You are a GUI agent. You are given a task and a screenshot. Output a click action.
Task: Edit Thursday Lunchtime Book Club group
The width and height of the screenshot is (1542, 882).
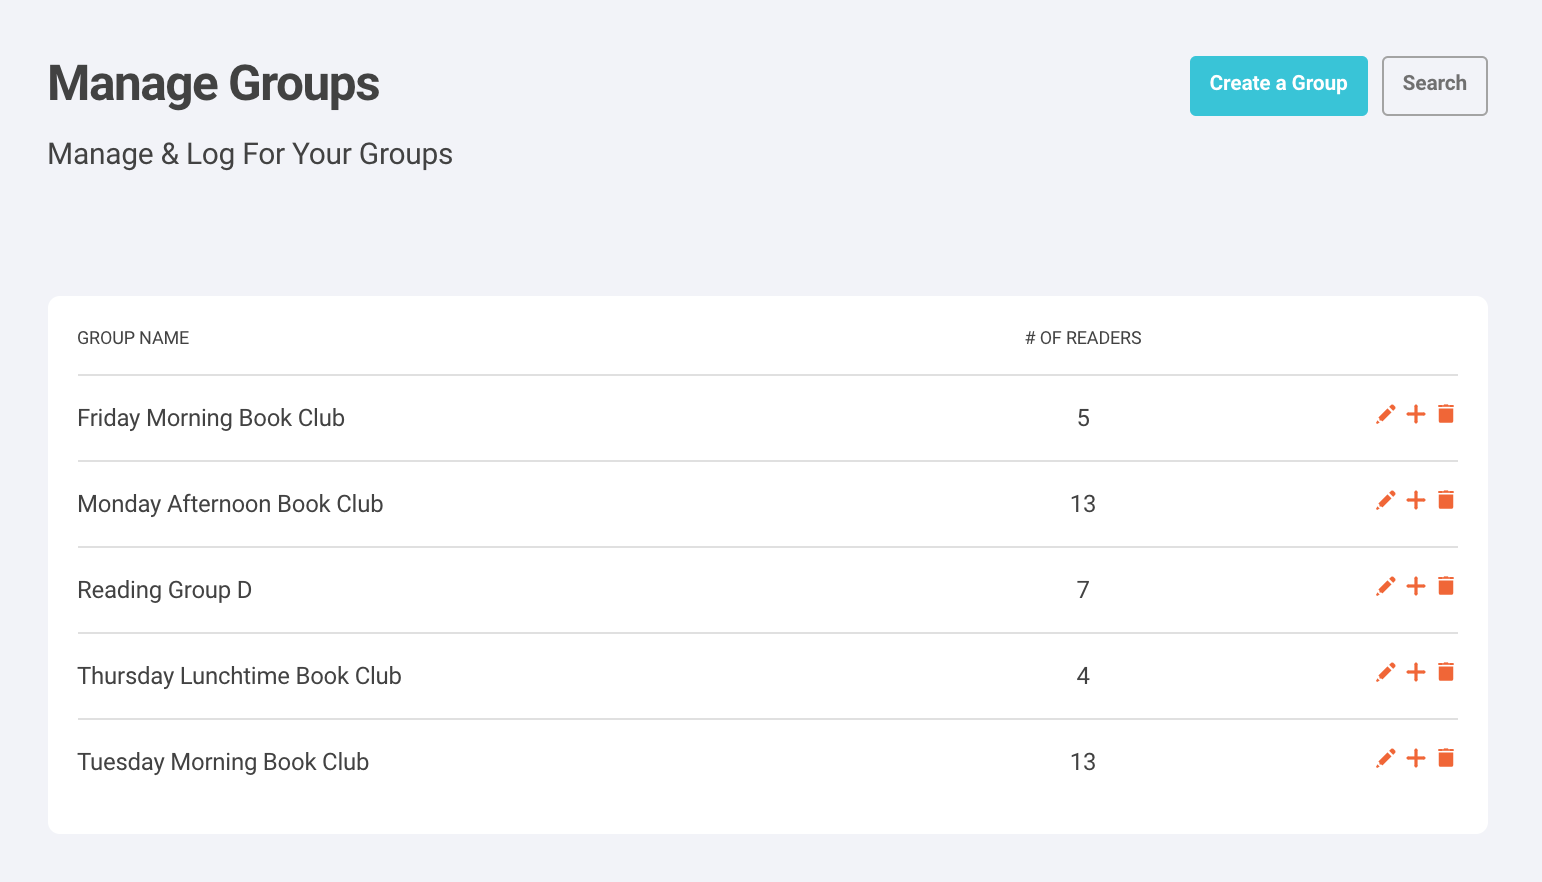click(x=1386, y=672)
